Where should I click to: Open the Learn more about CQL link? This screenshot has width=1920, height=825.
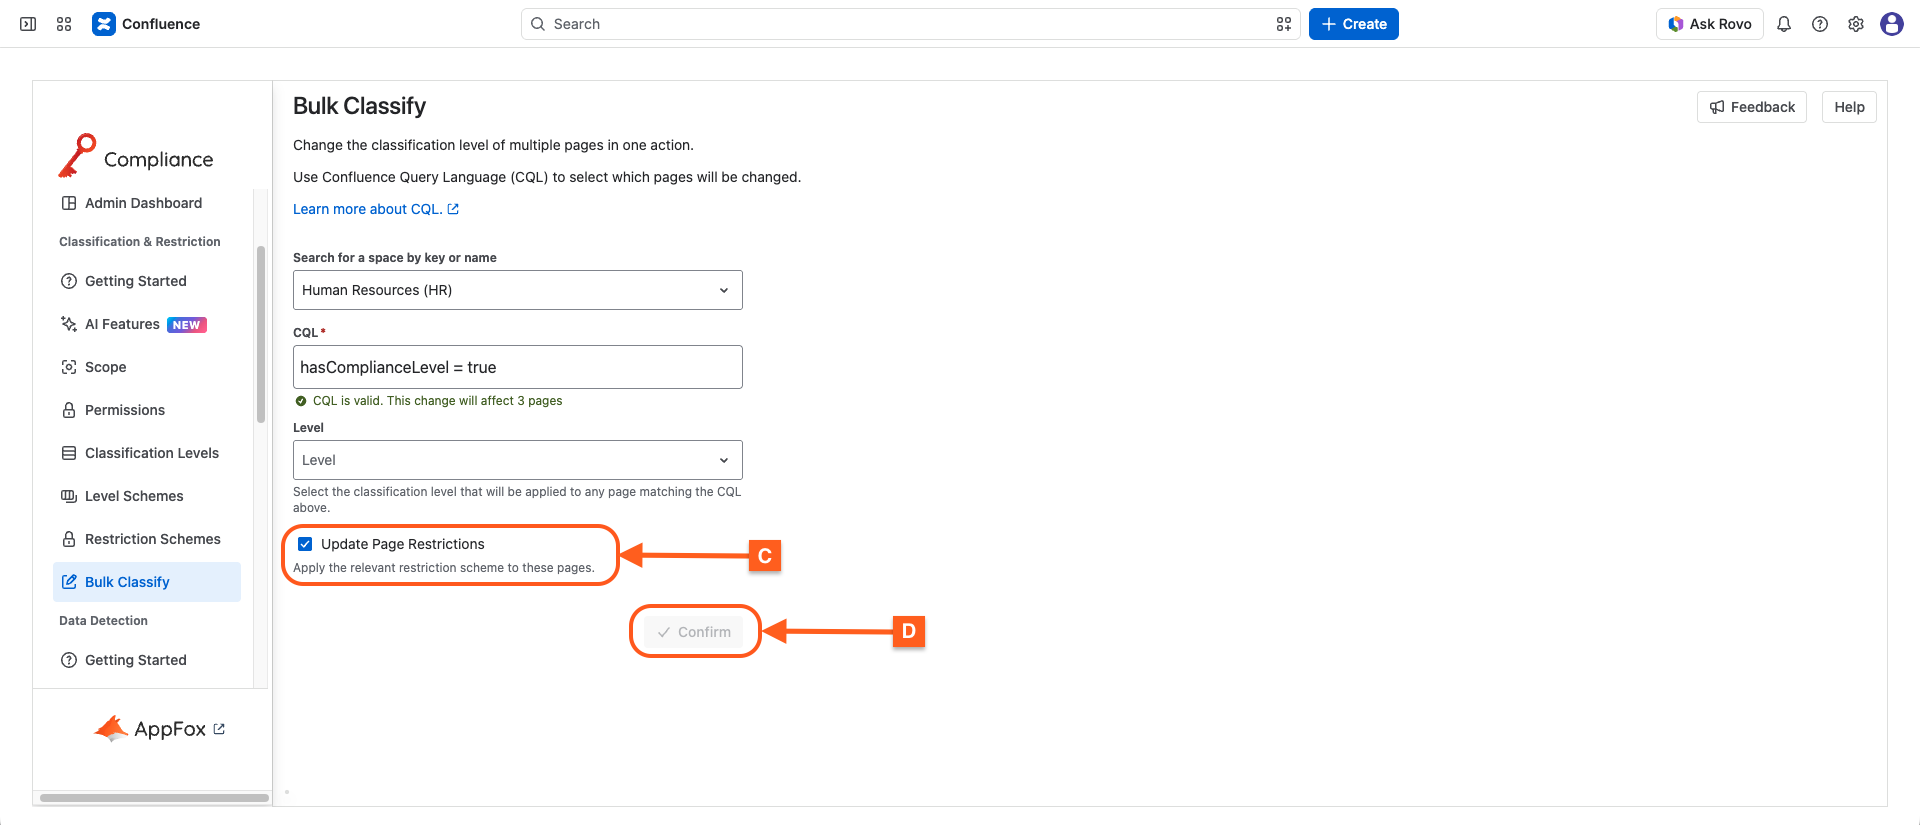[376, 209]
